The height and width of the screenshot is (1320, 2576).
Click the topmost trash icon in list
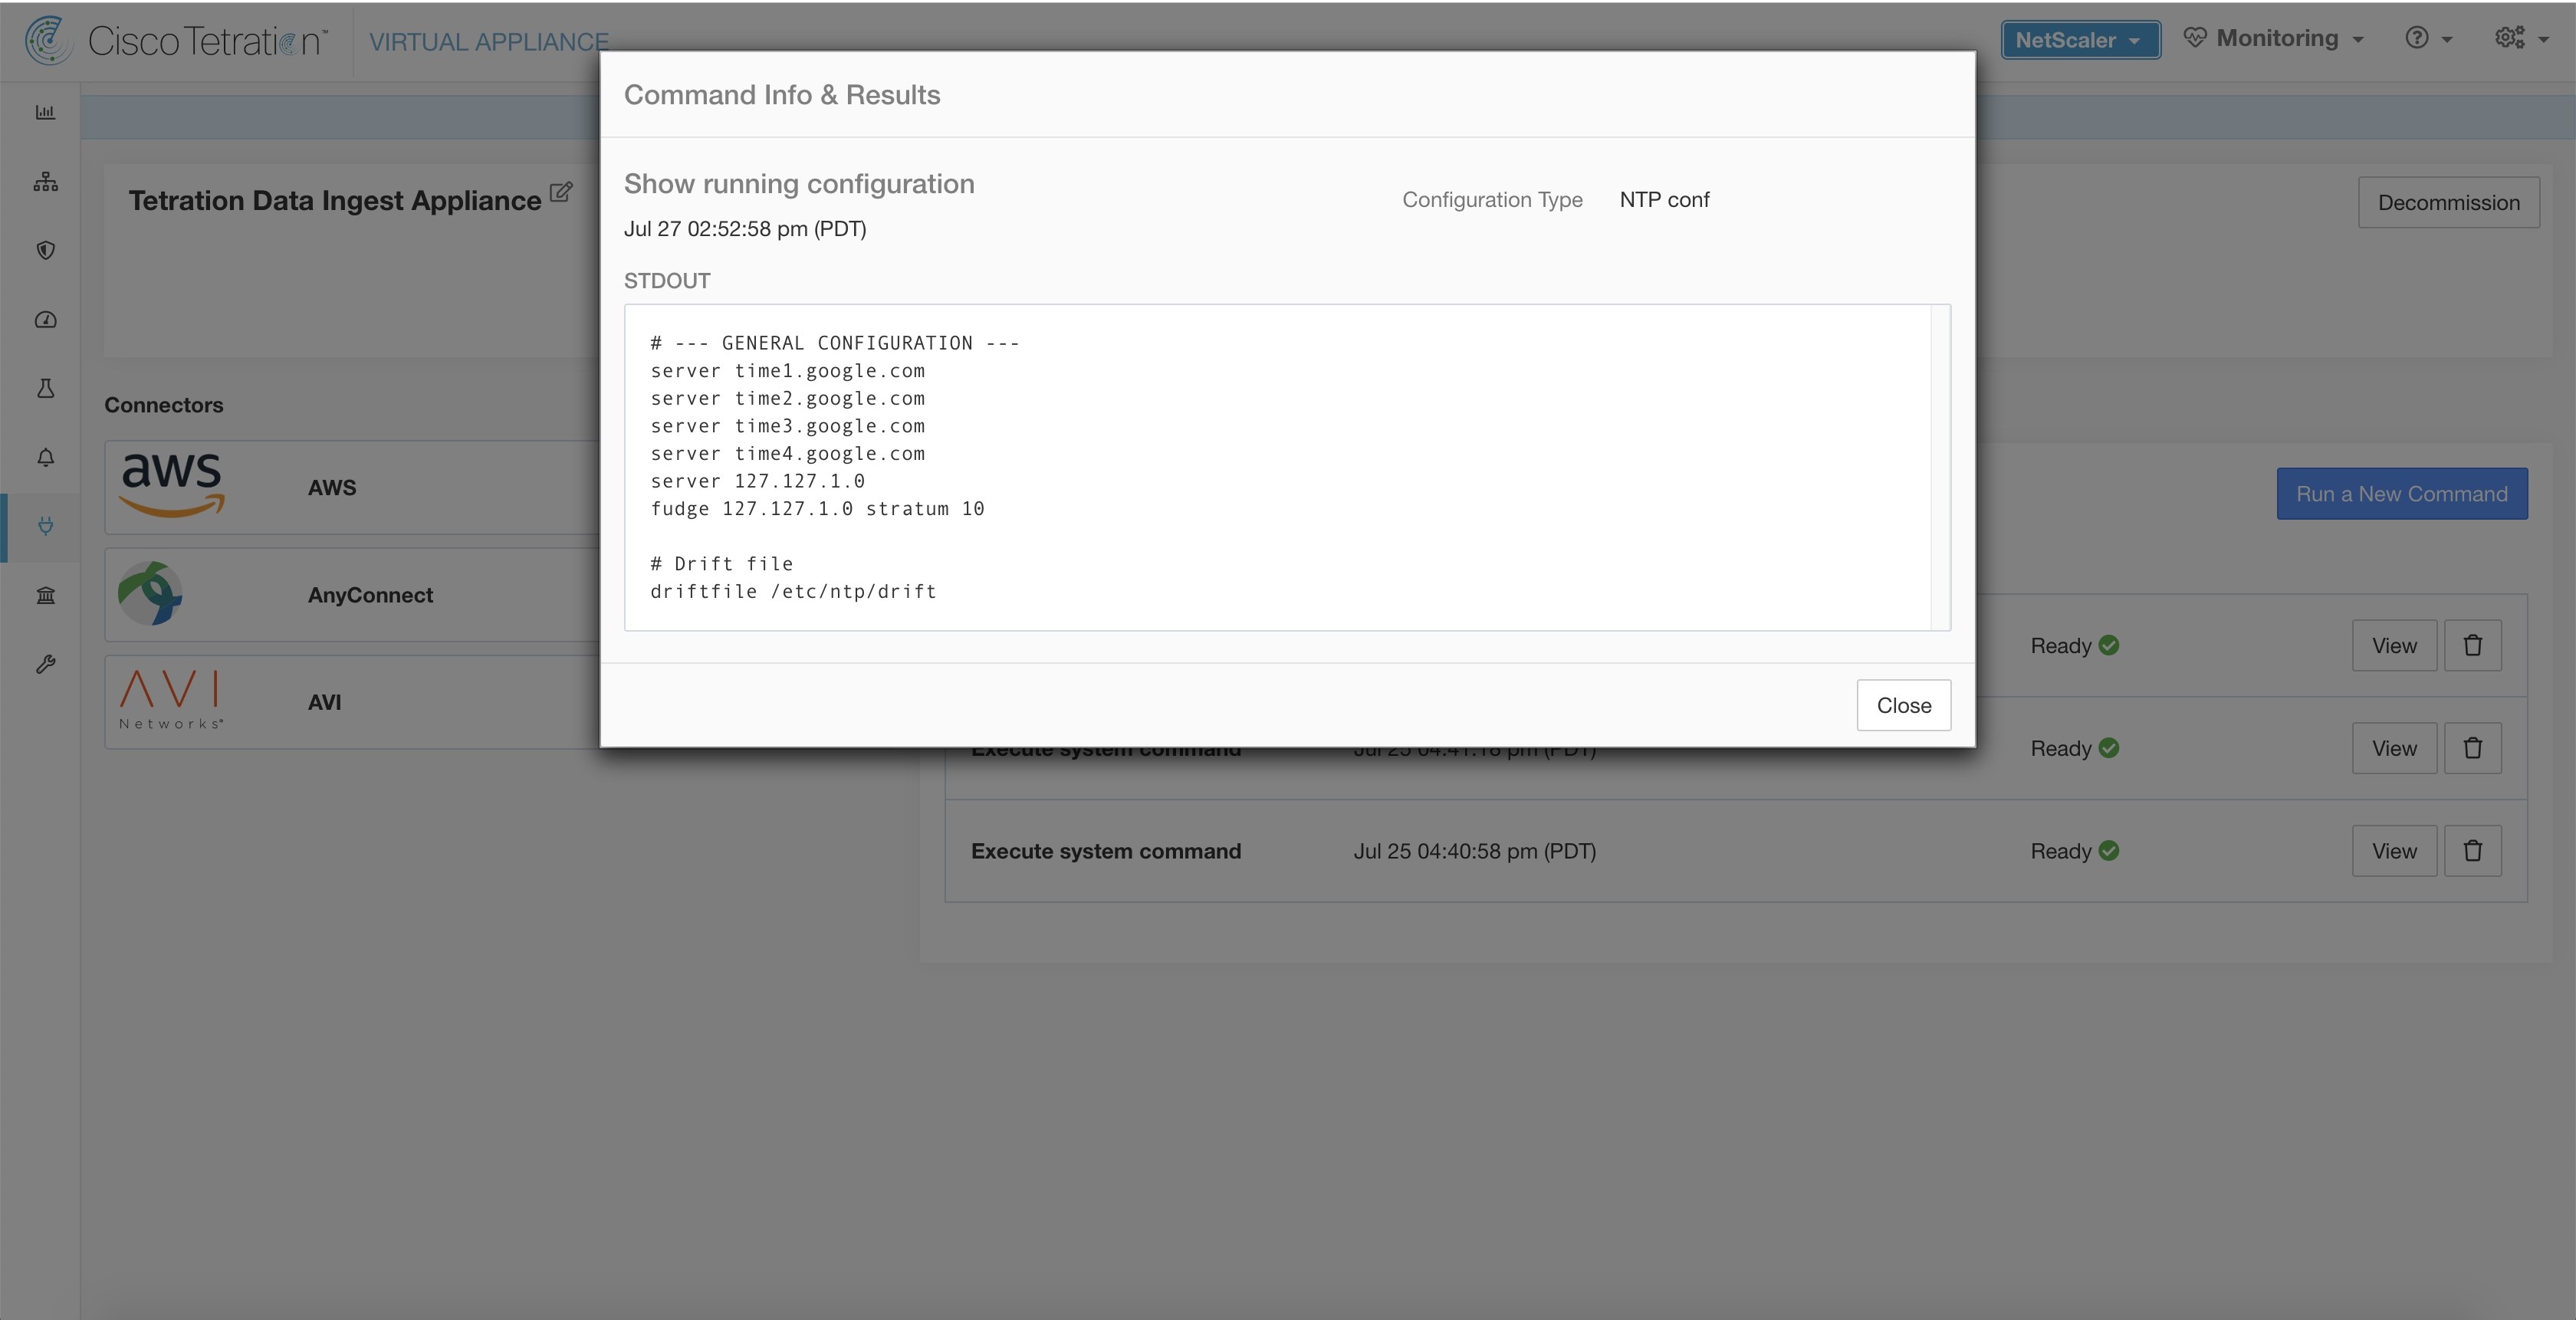2472,646
